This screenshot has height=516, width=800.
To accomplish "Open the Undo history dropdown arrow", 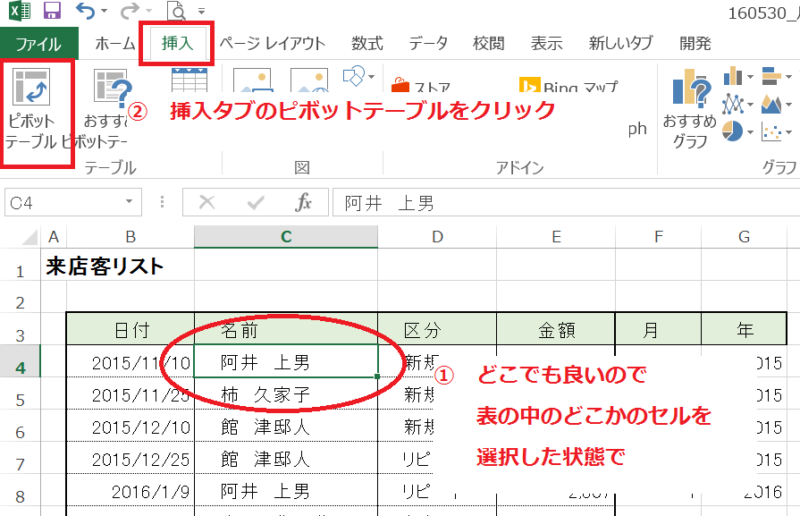I will click(x=104, y=11).
